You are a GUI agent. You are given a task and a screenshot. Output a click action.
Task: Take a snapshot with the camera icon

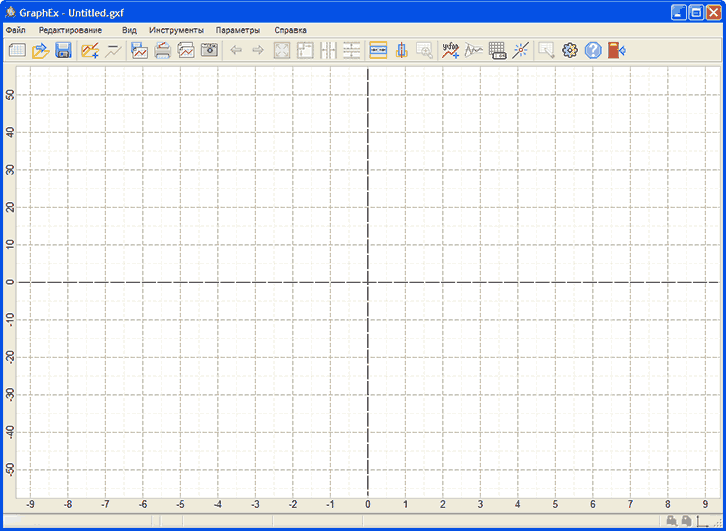(209, 50)
